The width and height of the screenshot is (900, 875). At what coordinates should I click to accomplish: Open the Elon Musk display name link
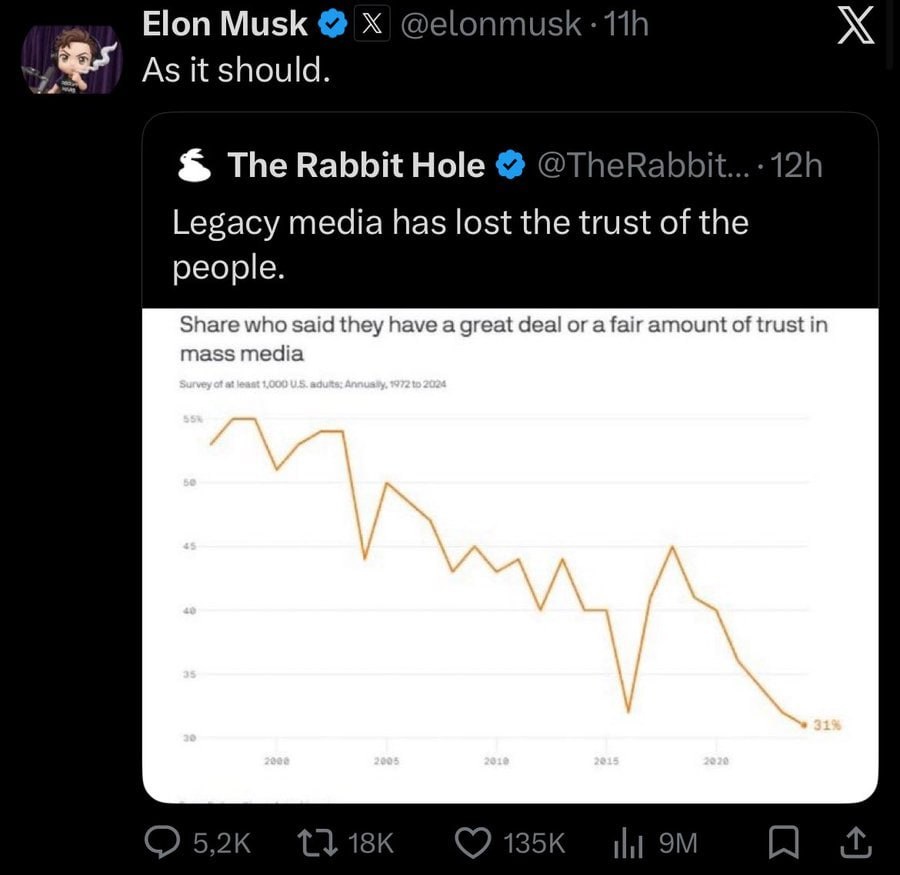click(225, 25)
